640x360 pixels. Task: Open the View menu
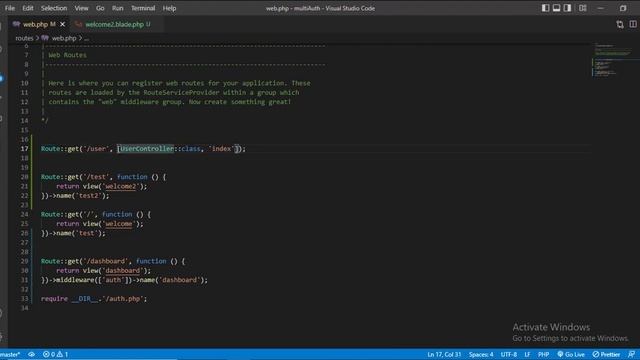point(81,8)
